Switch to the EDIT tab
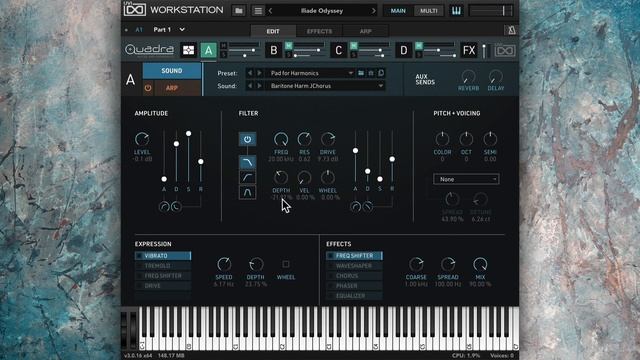Screen dimensions: 640x360 tap(273, 31)
